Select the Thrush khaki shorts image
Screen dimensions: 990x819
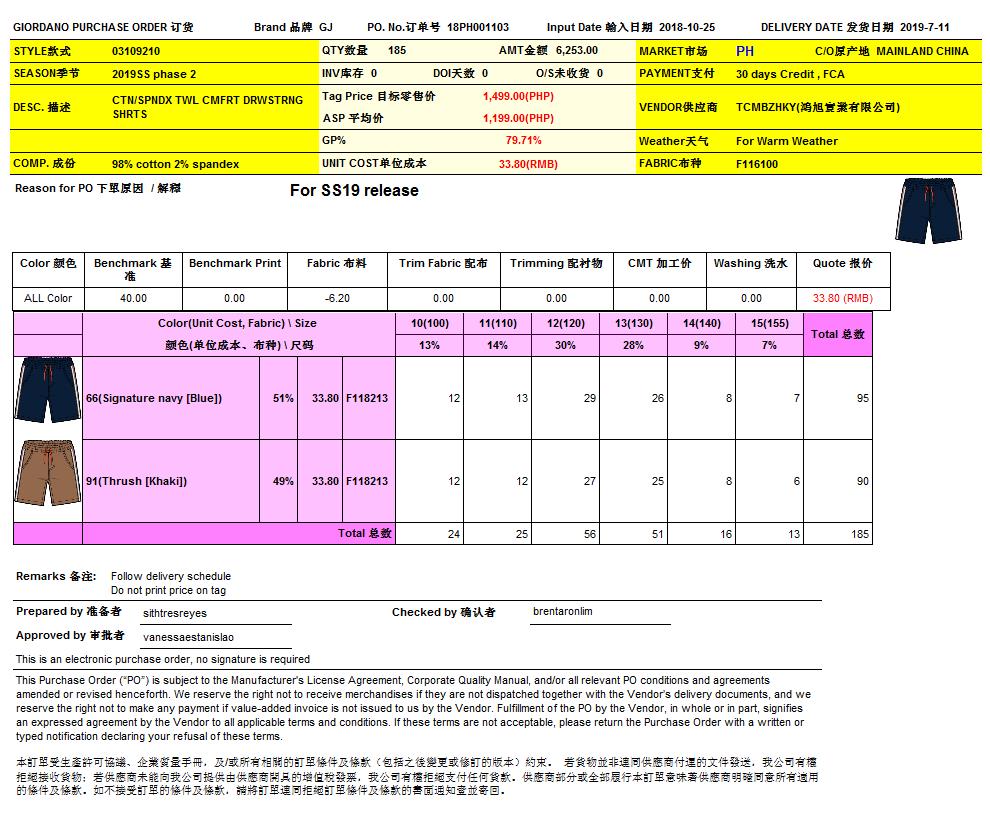(47, 476)
